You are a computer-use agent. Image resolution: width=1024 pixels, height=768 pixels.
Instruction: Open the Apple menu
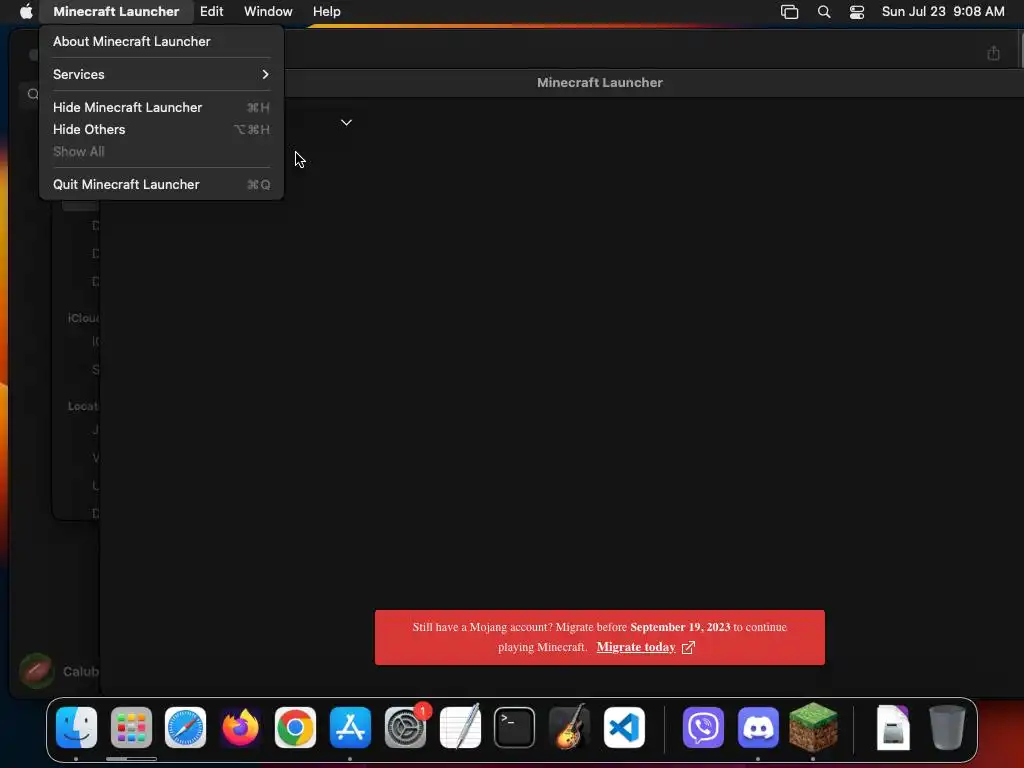click(25, 11)
